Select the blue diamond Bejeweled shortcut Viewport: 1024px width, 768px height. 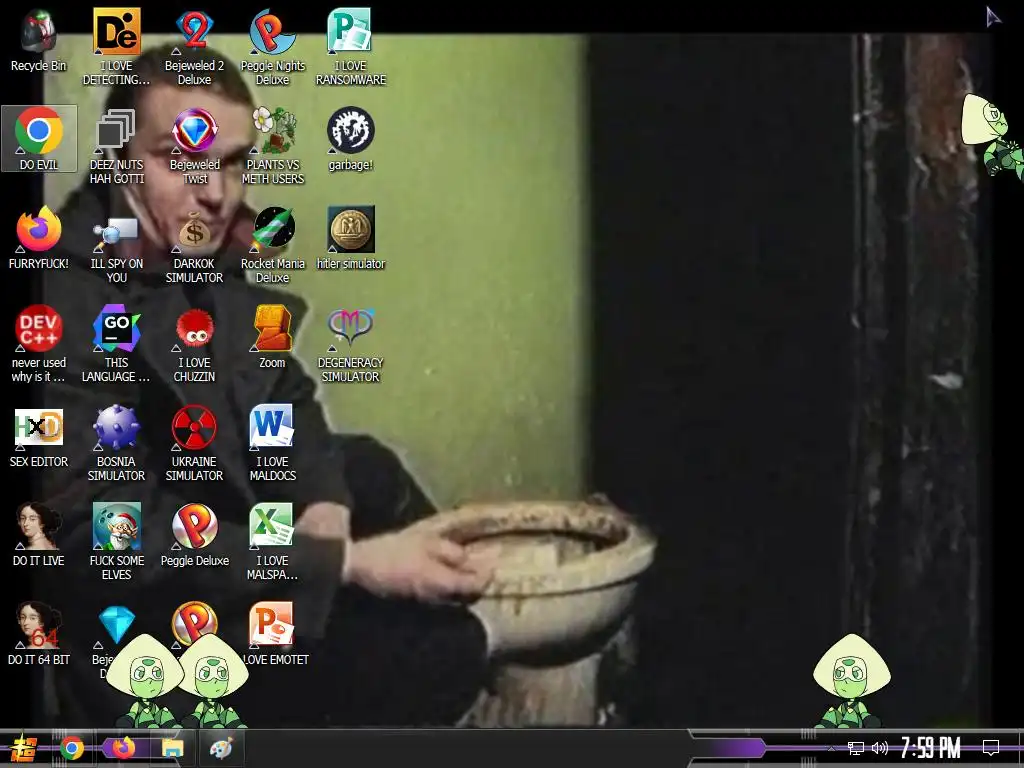pyautogui.click(x=116, y=627)
